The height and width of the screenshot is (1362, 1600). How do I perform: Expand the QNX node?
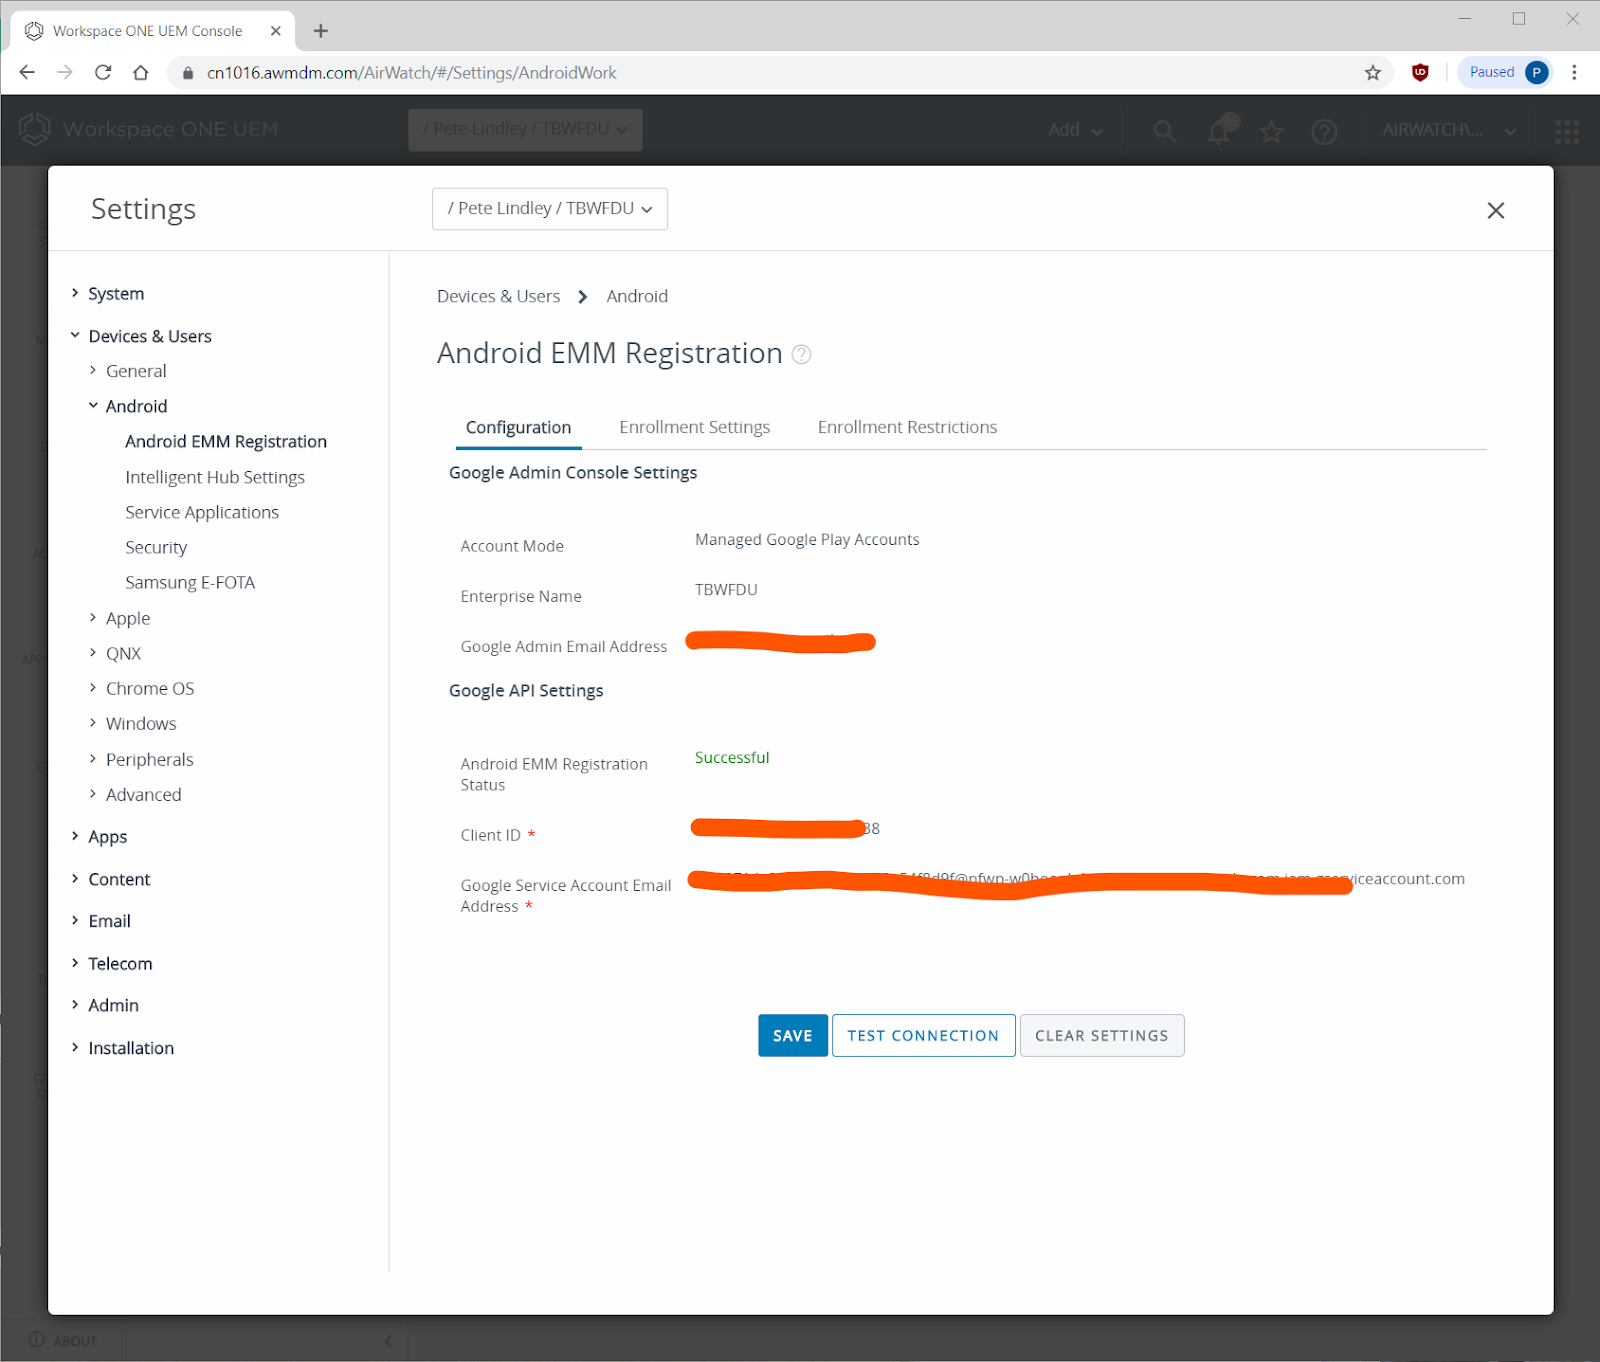[x=93, y=653]
